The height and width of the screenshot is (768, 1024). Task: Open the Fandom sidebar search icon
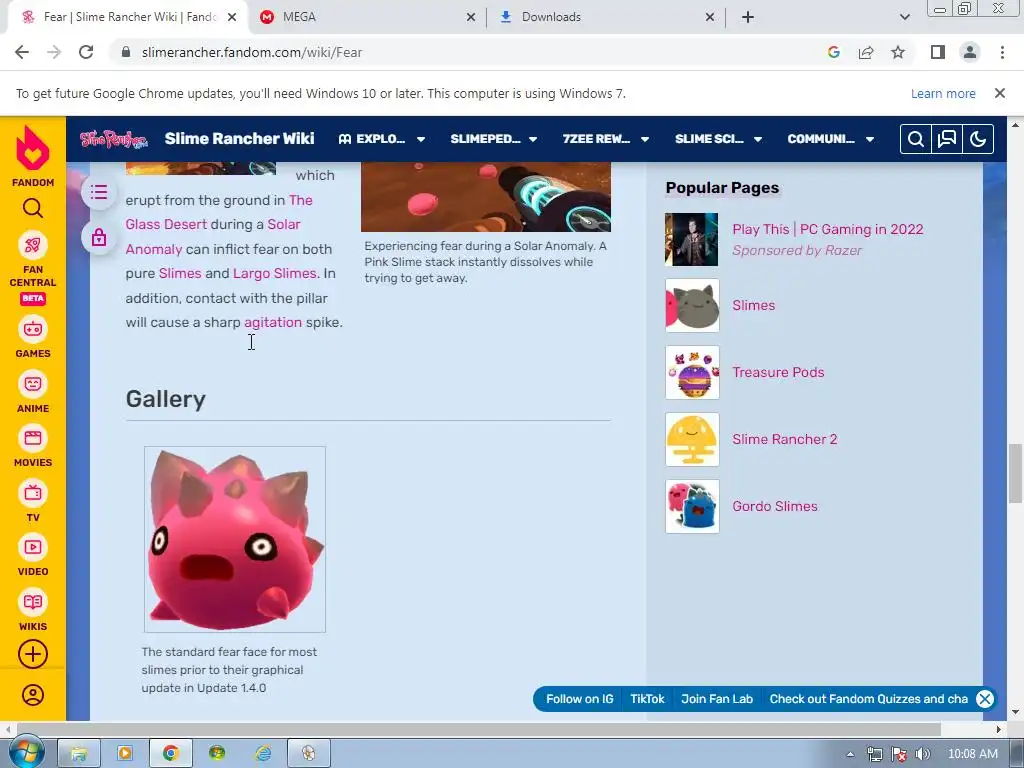pyautogui.click(x=33, y=208)
